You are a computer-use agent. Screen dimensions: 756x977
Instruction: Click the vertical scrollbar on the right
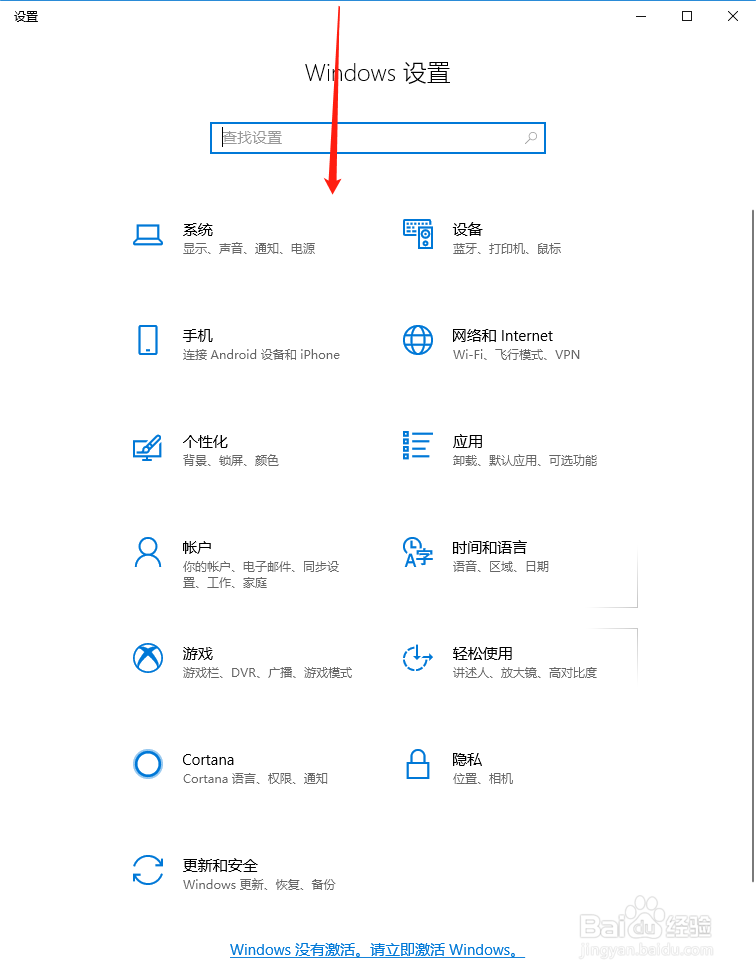point(753,545)
